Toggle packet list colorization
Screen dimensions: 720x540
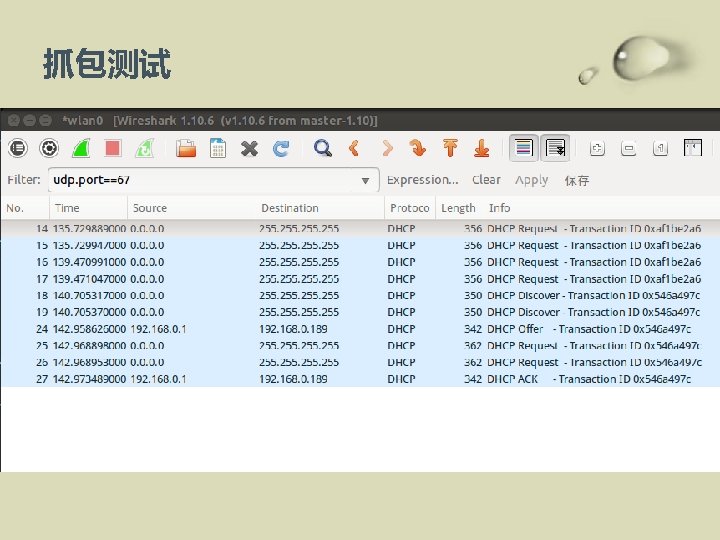(x=523, y=148)
